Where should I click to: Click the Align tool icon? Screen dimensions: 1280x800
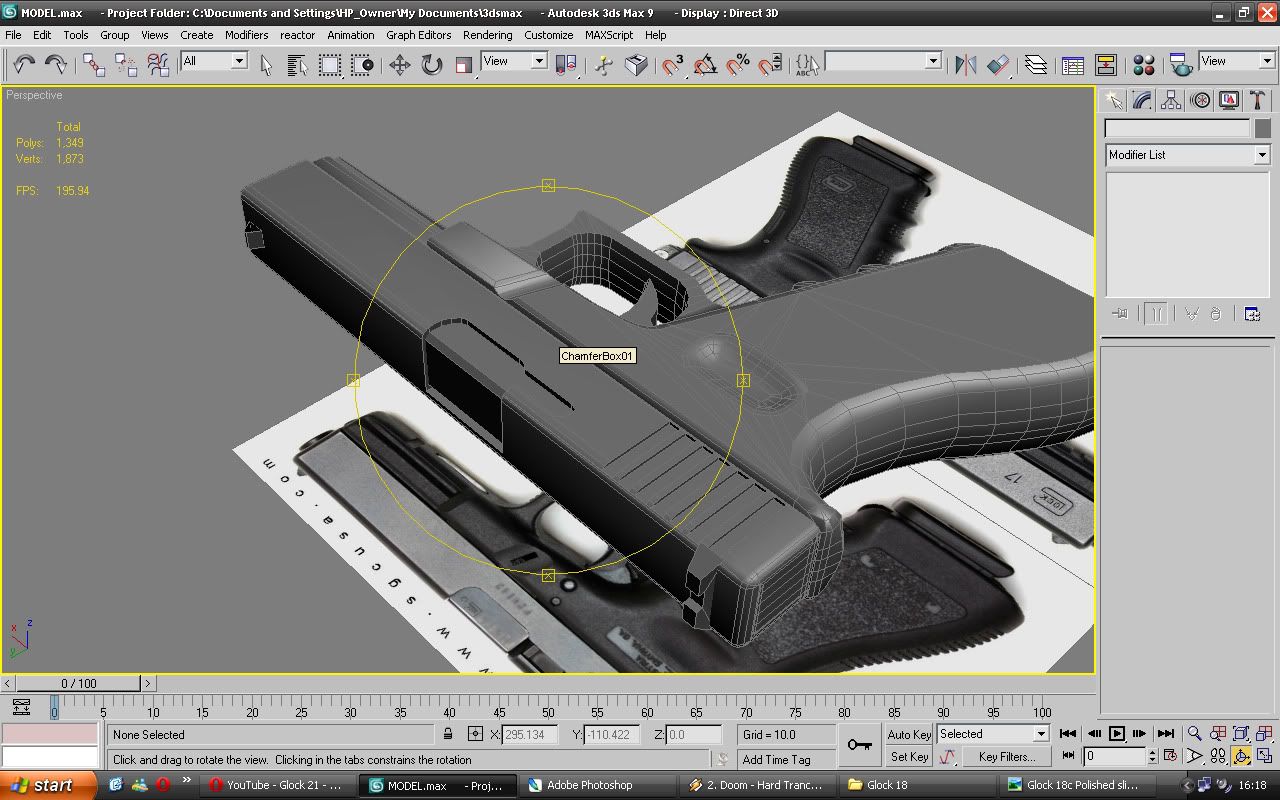(x=998, y=65)
